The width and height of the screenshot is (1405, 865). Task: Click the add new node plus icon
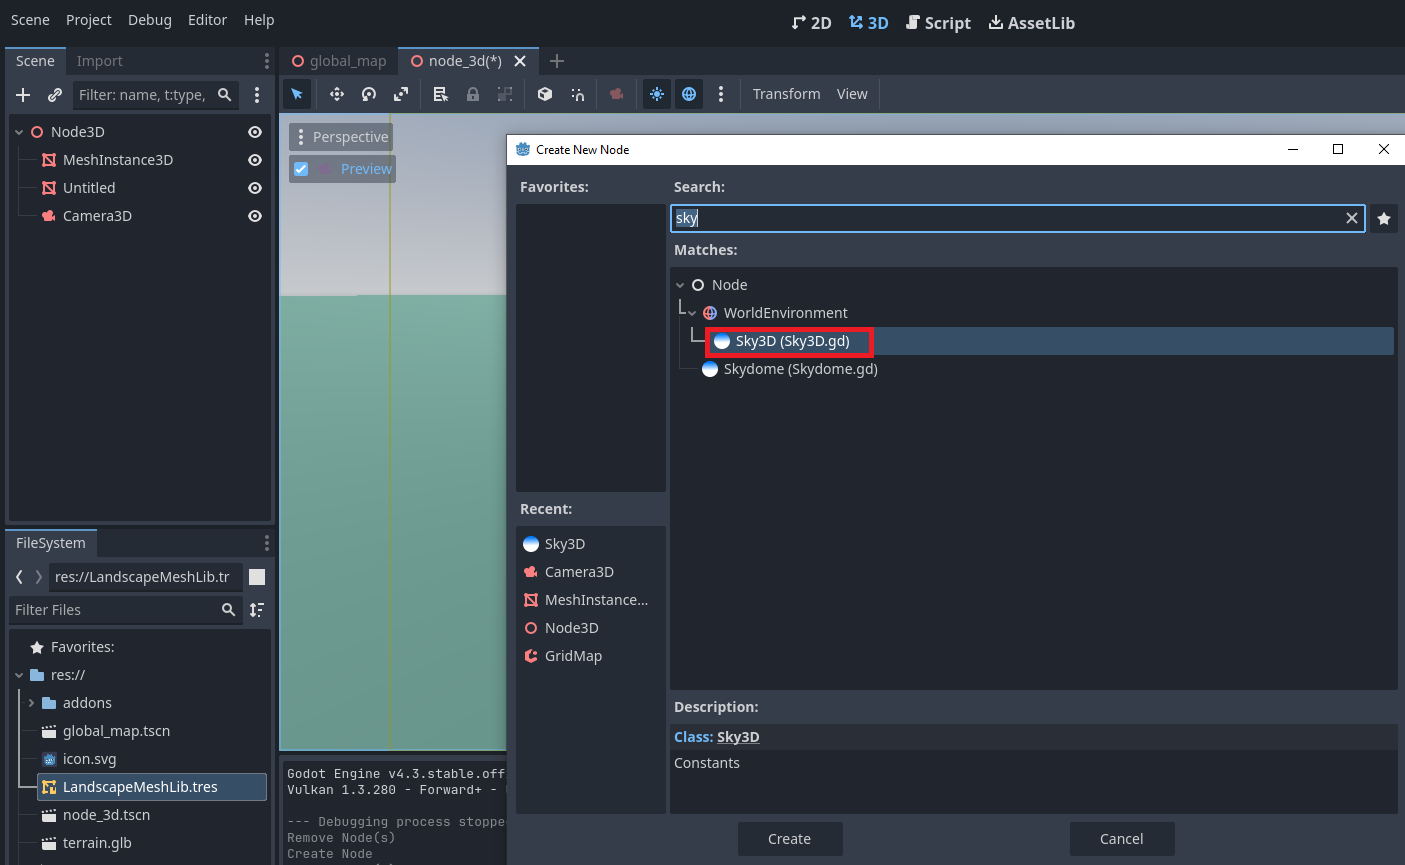click(x=23, y=95)
